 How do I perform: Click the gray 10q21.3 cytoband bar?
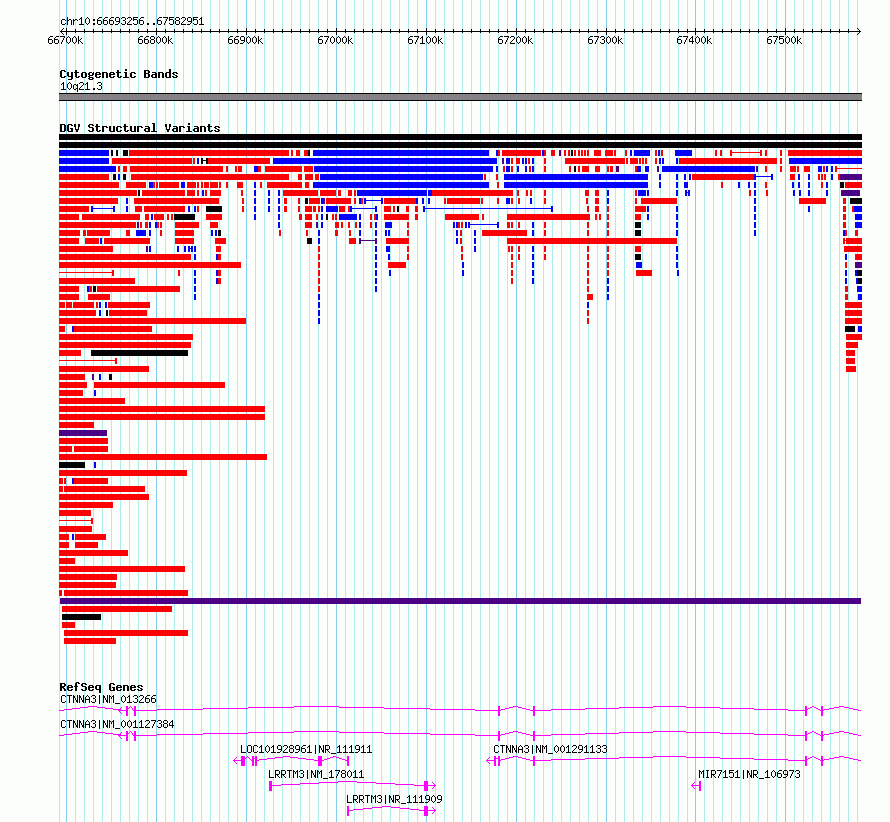460,97
